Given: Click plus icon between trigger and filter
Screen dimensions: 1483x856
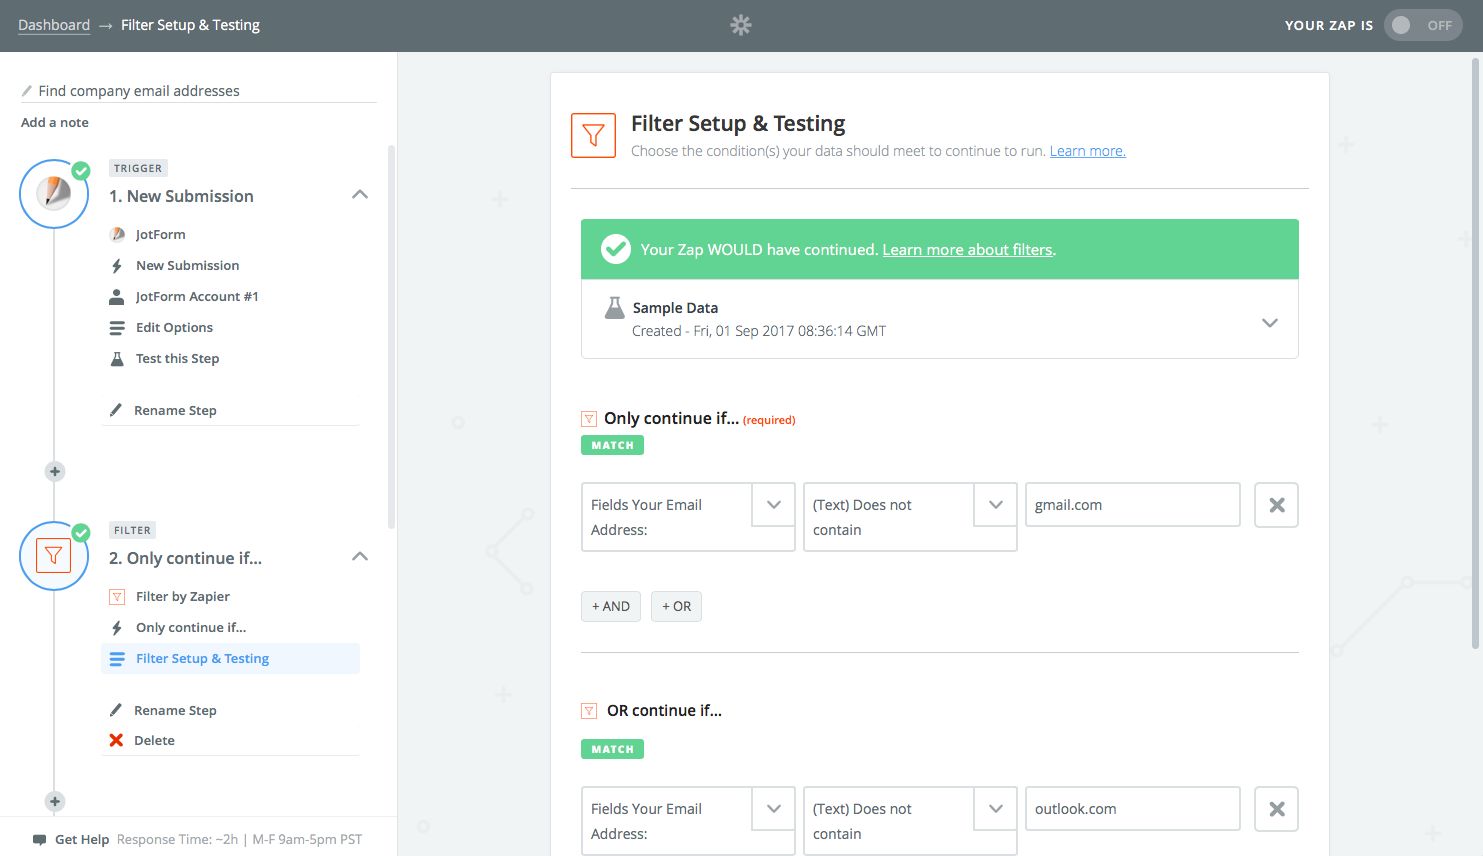Looking at the screenshot, I should tap(55, 471).
